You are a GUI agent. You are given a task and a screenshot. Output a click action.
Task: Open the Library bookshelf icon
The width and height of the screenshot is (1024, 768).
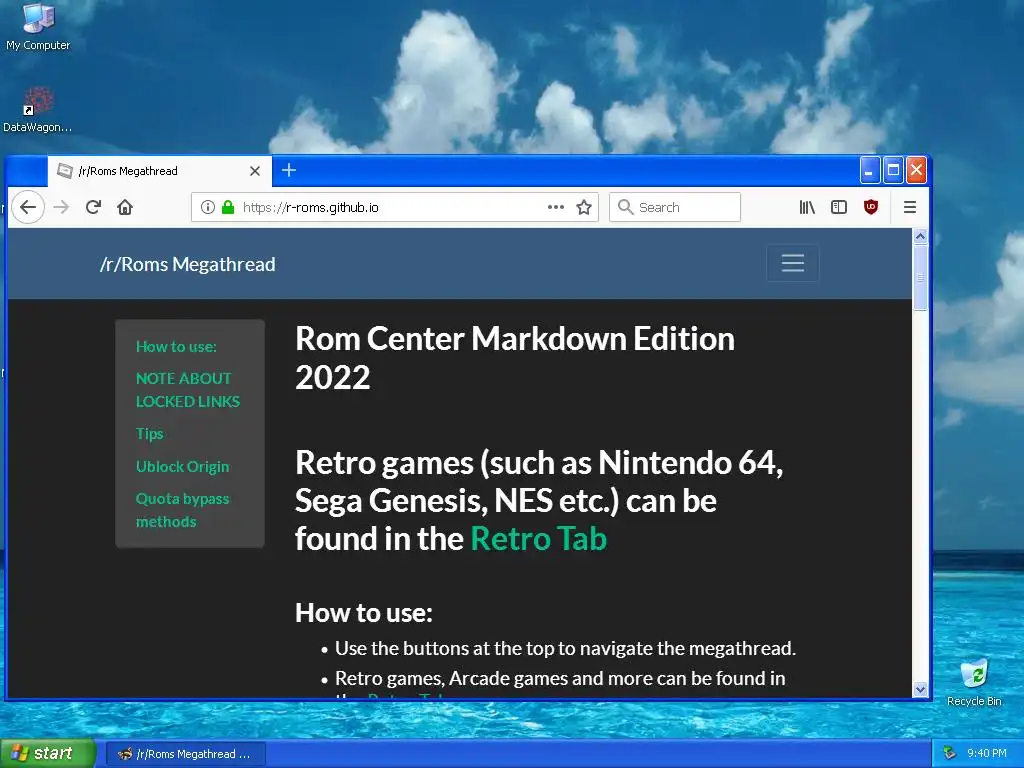tap(807, 207)
